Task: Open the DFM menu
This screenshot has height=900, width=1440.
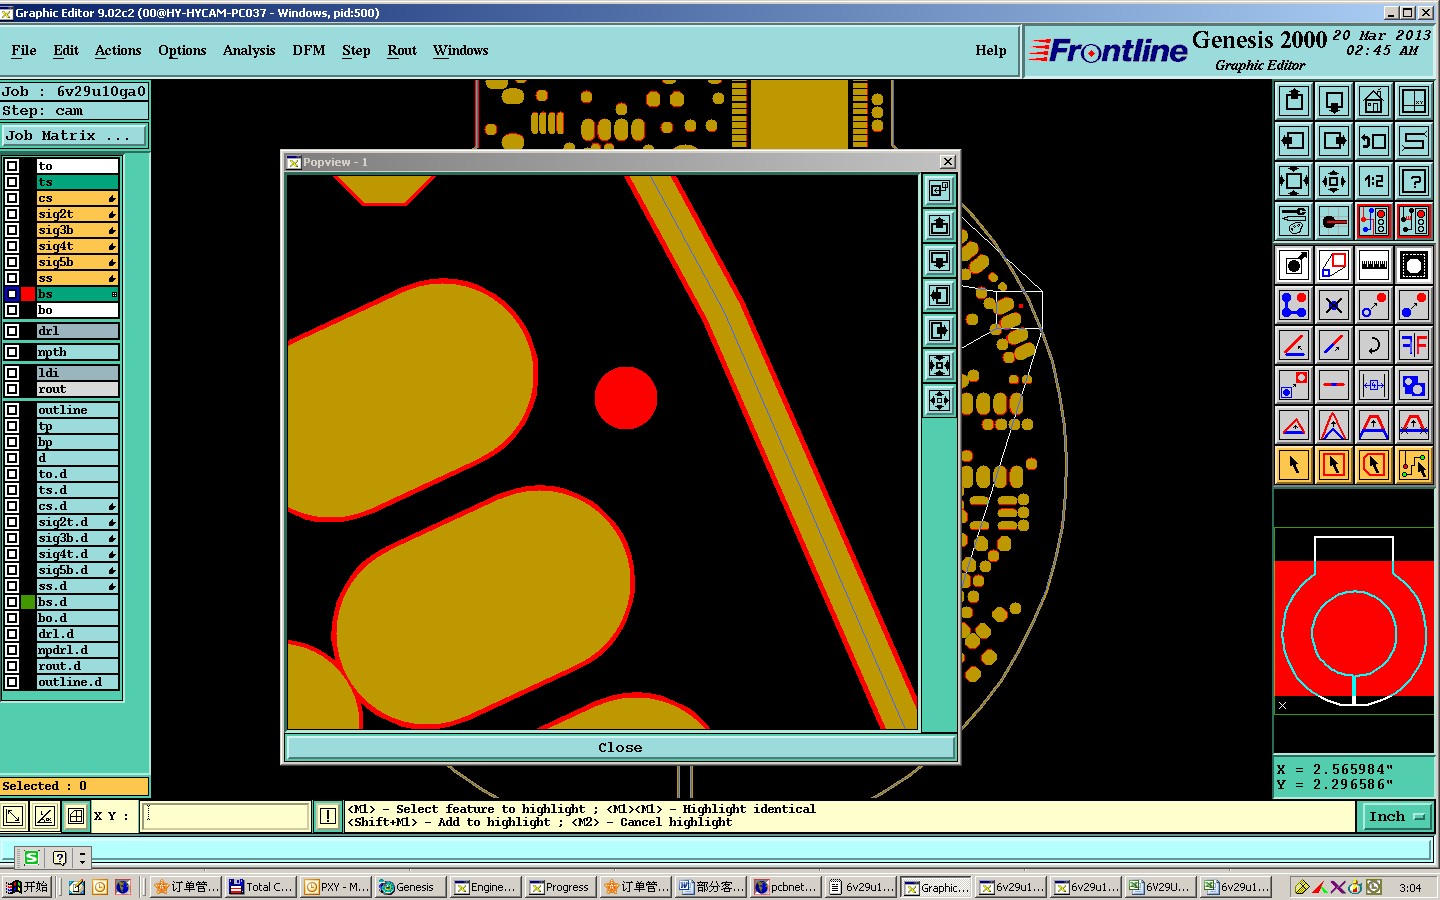Action: point(309,51)
